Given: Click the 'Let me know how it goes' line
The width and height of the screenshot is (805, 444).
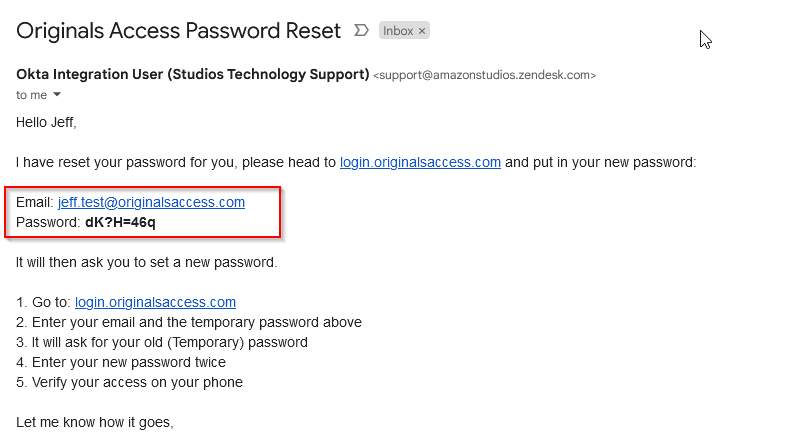Looking at the screenshot, I should 95,422.
